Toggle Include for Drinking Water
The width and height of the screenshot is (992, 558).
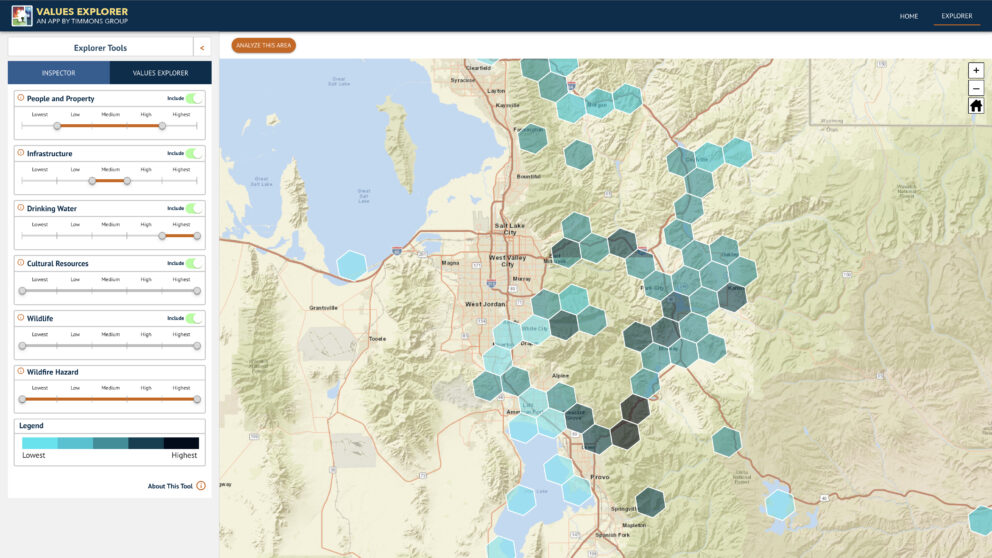[x=194, y=208]
